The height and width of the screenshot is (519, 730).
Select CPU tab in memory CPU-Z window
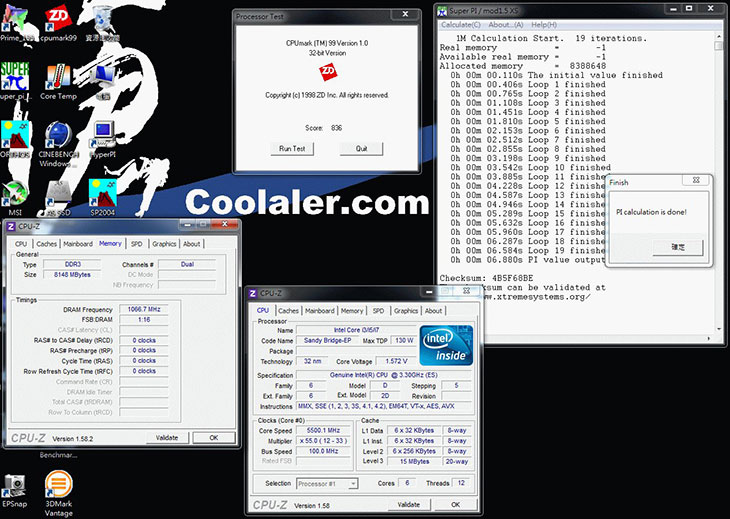click(x=21, y=244)
